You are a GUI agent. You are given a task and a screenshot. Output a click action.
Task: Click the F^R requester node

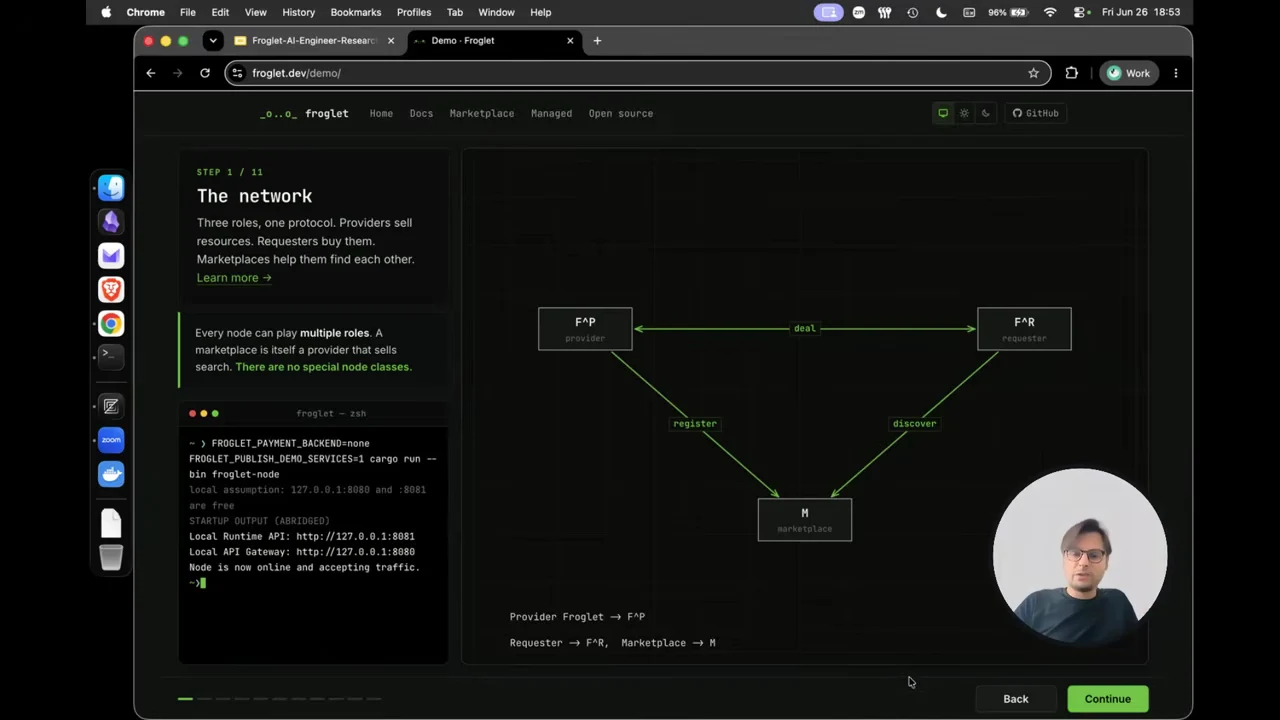(x=1024, y=329)
